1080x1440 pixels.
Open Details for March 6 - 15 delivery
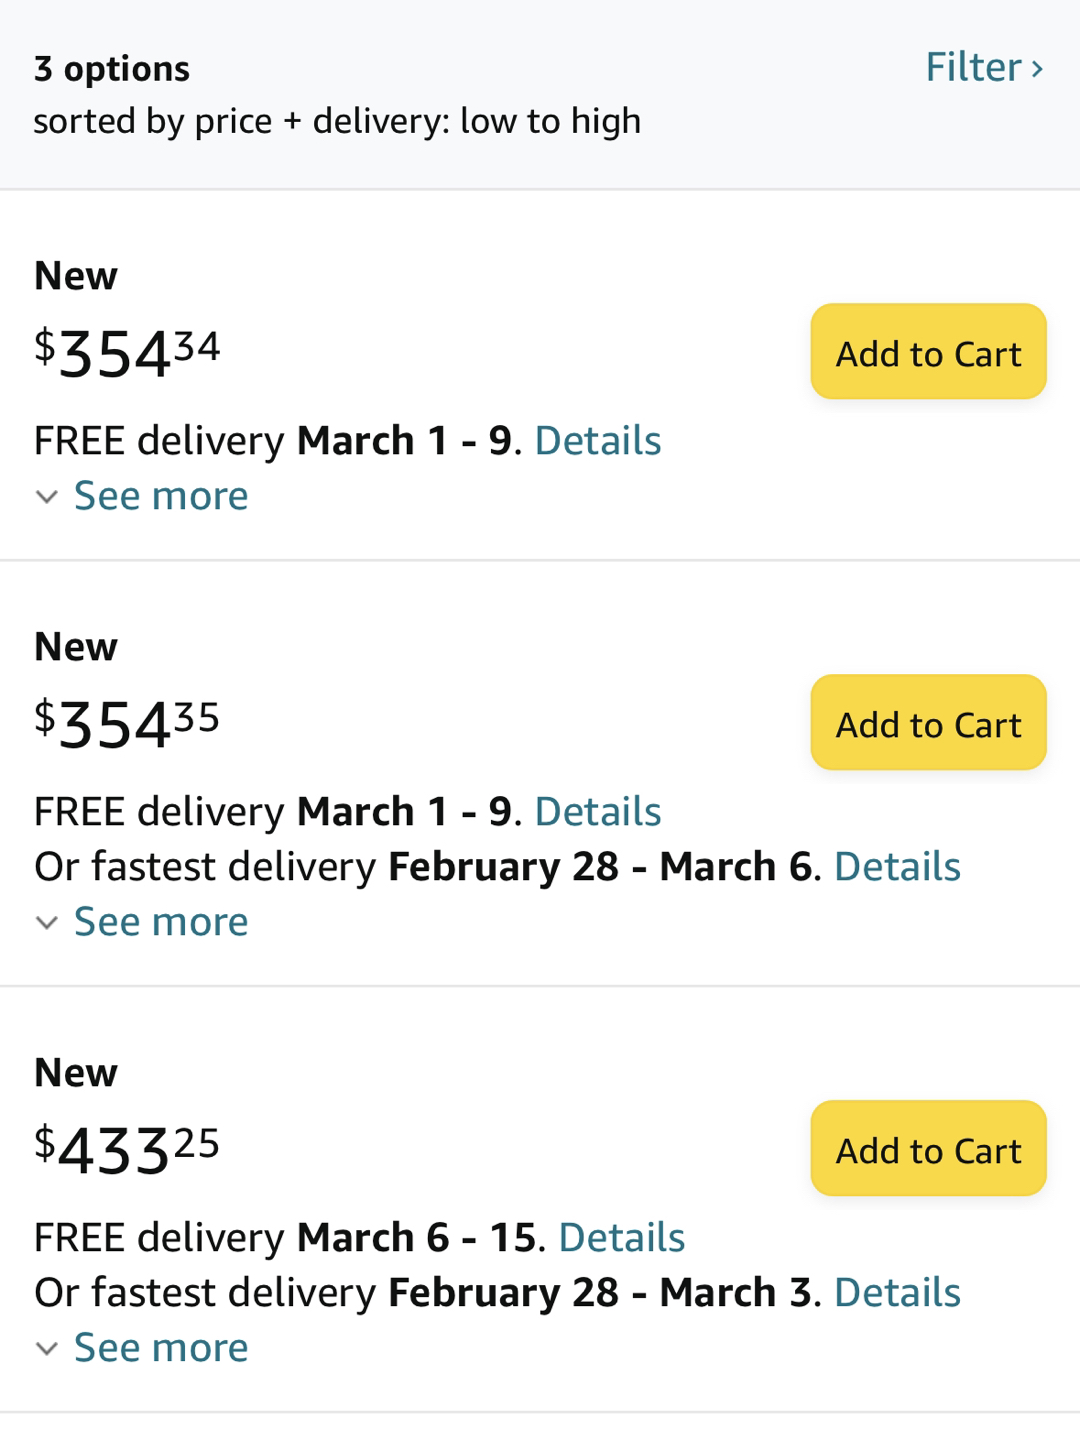[621, 1238]
